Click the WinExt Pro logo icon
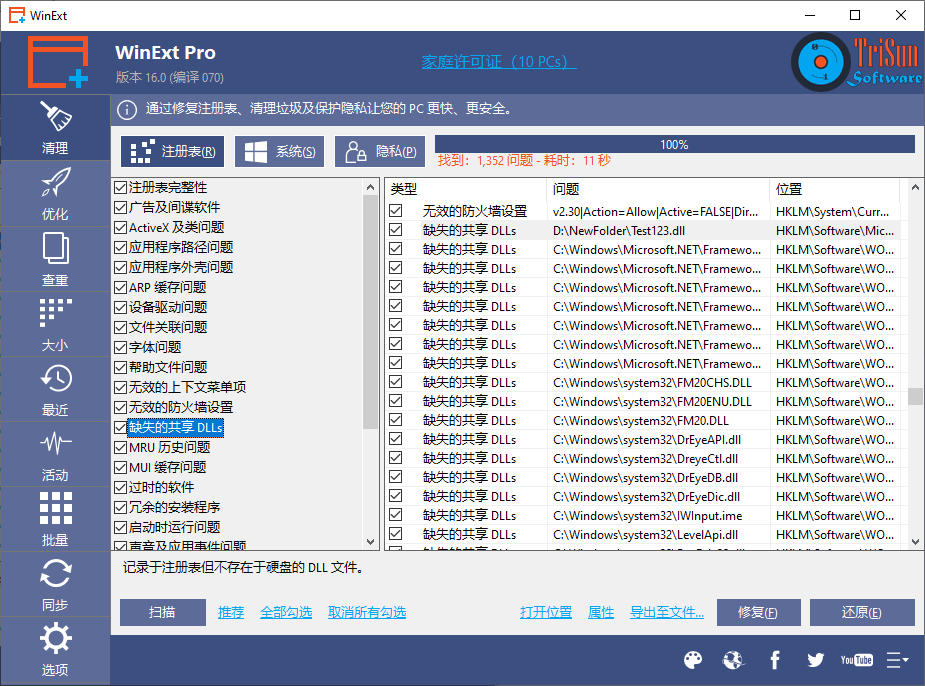The image size is (925, 686). (x=58, y=62)
